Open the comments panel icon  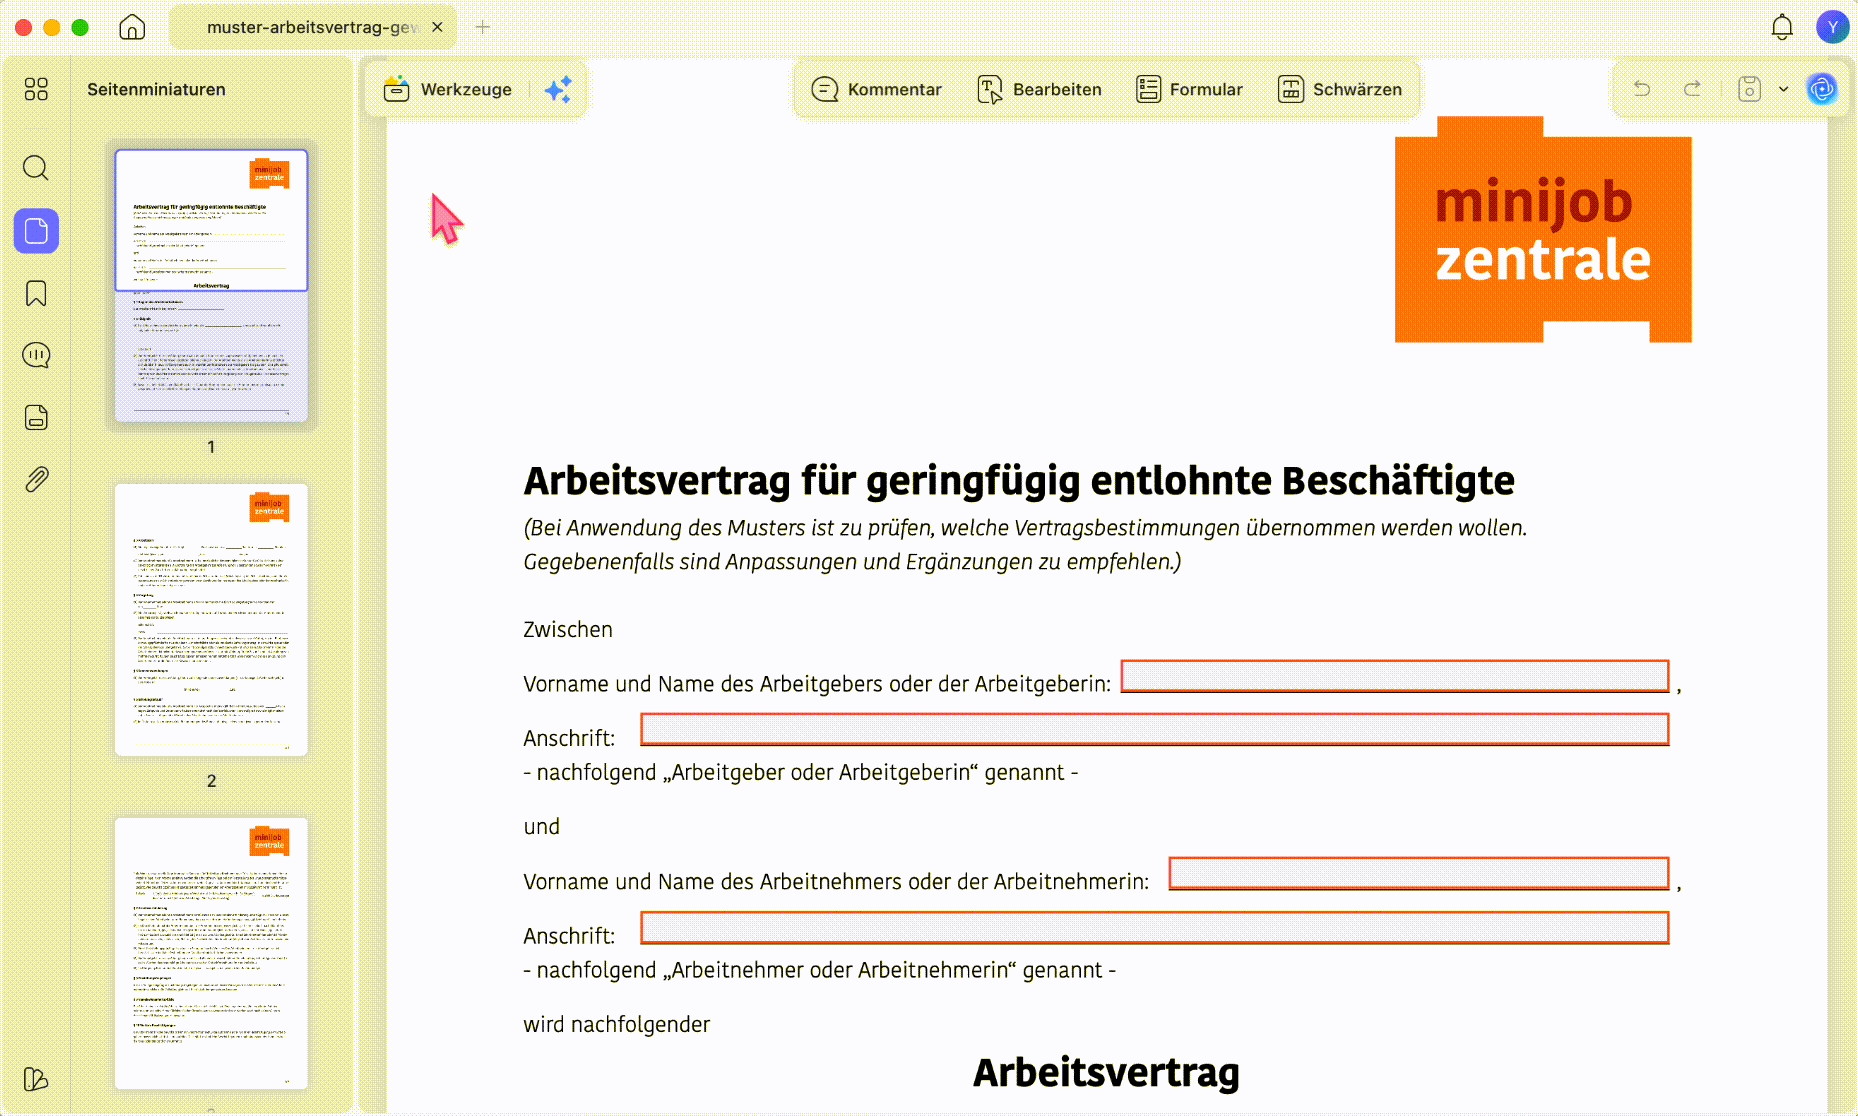36,355
